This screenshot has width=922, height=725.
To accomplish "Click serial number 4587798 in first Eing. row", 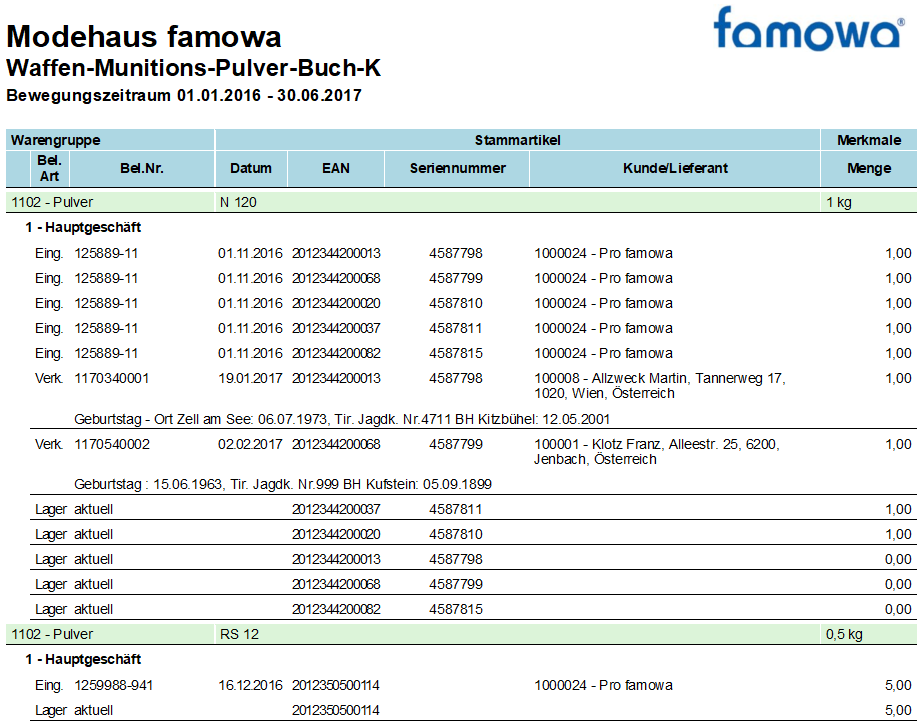I will 456,253.
